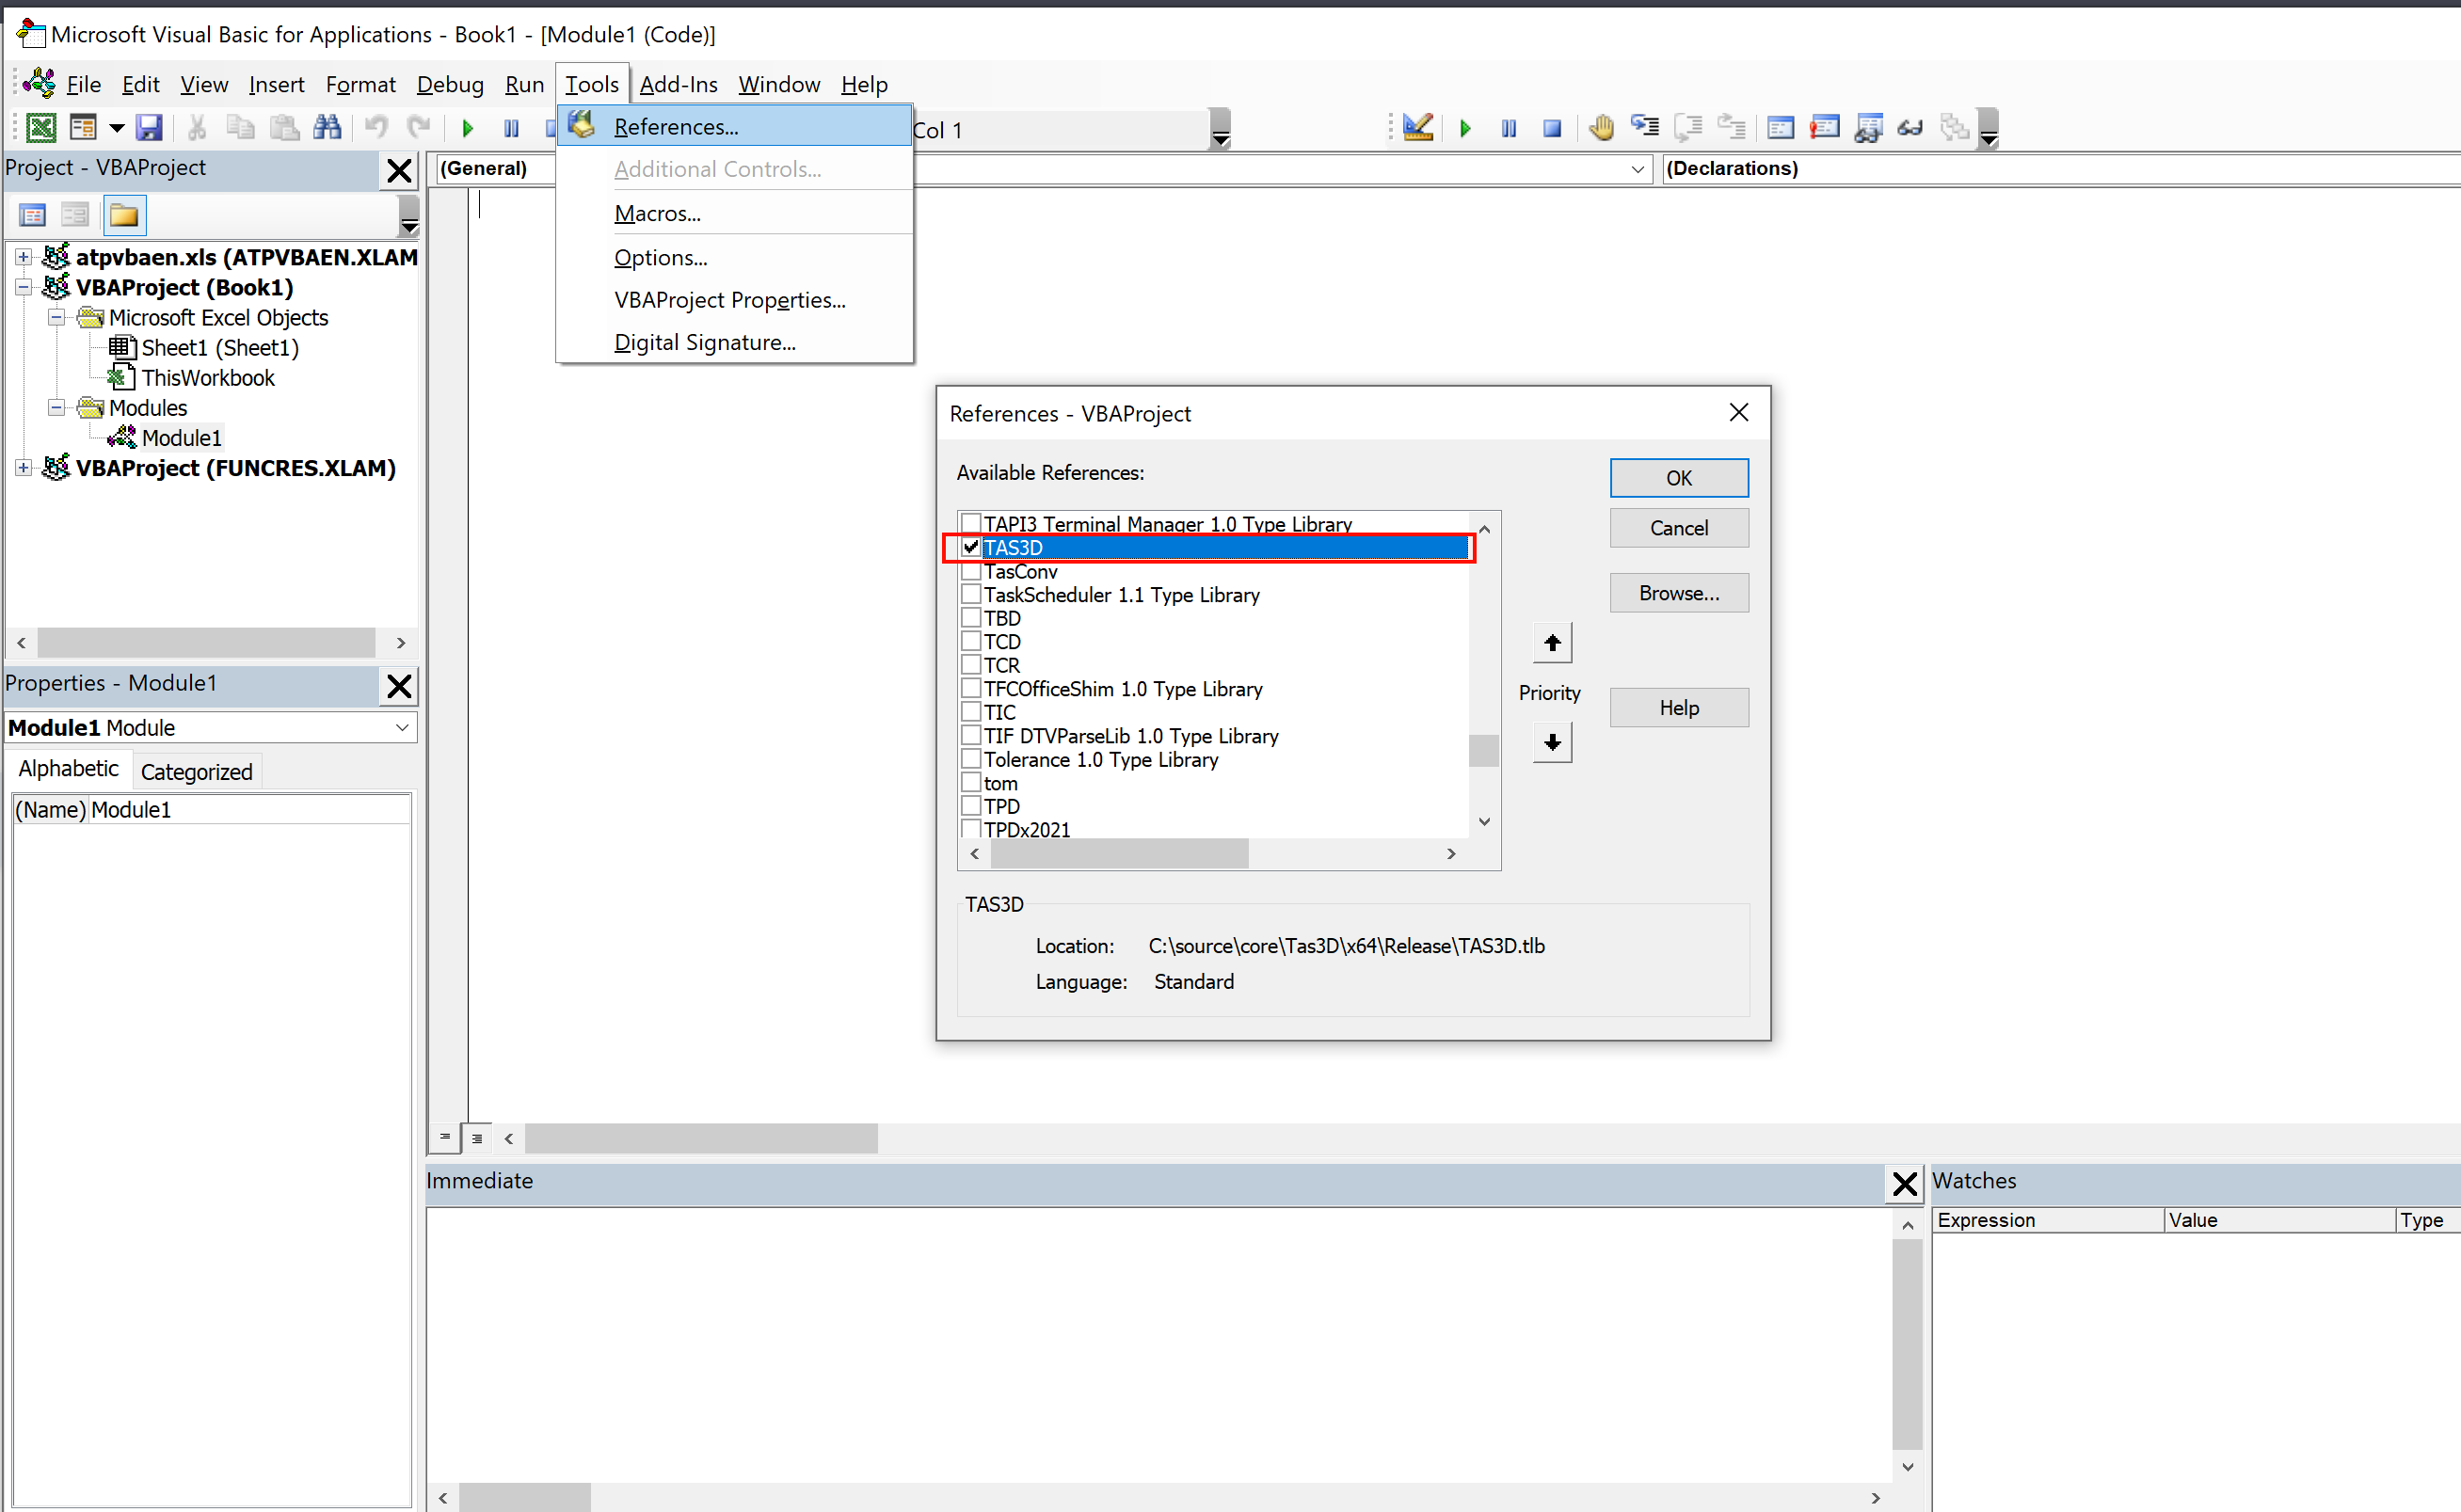Check the TIC reference checkbox

(x=971, y=712)
